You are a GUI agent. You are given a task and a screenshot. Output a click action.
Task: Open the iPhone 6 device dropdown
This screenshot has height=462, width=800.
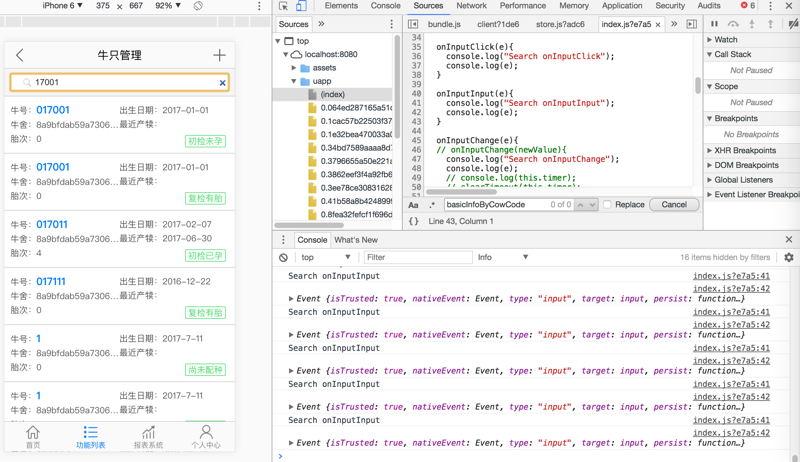point(61,6)
